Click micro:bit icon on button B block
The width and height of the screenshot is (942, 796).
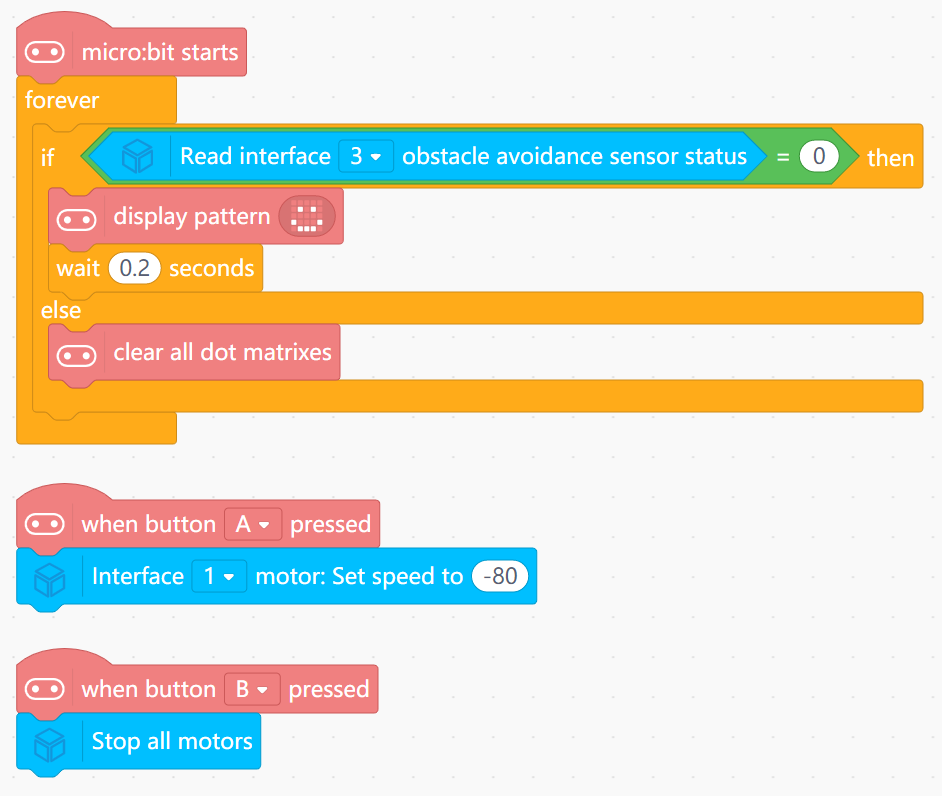click(x=45, y=689)
